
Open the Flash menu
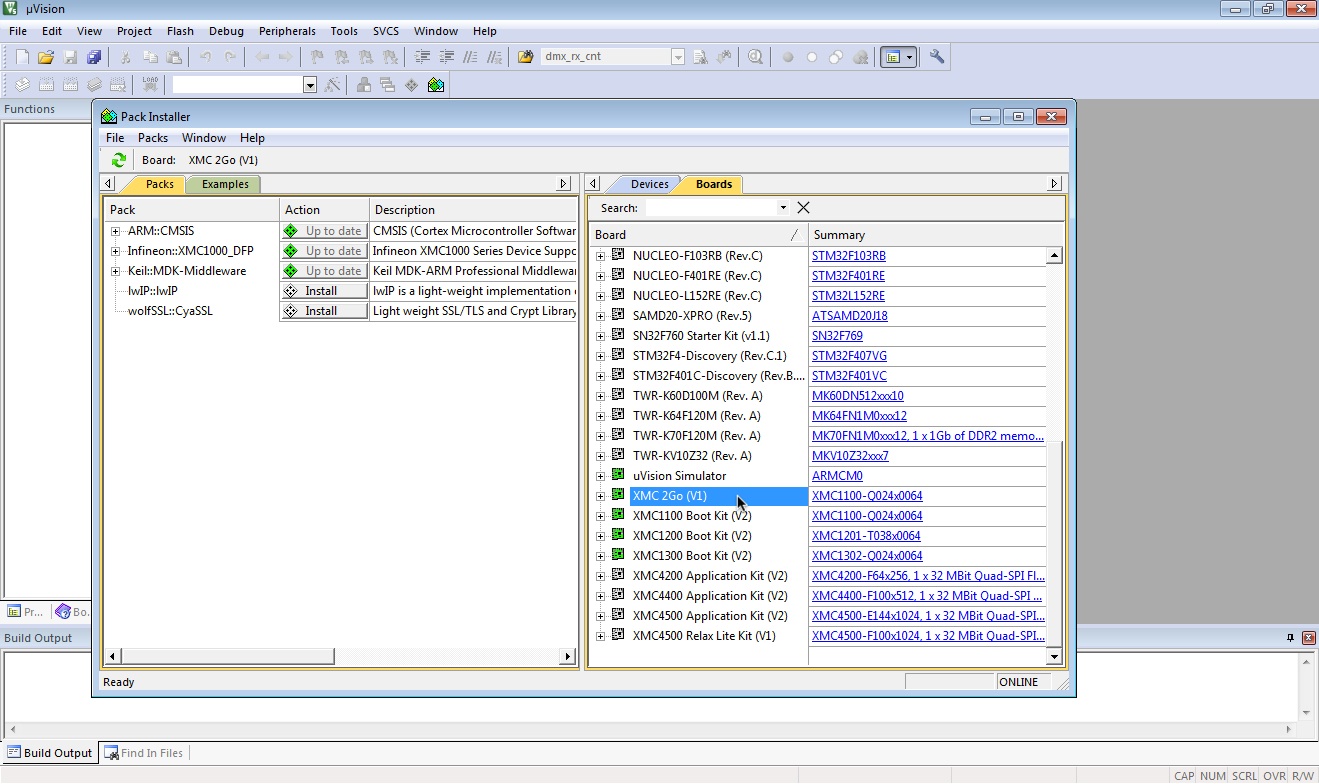181,31
